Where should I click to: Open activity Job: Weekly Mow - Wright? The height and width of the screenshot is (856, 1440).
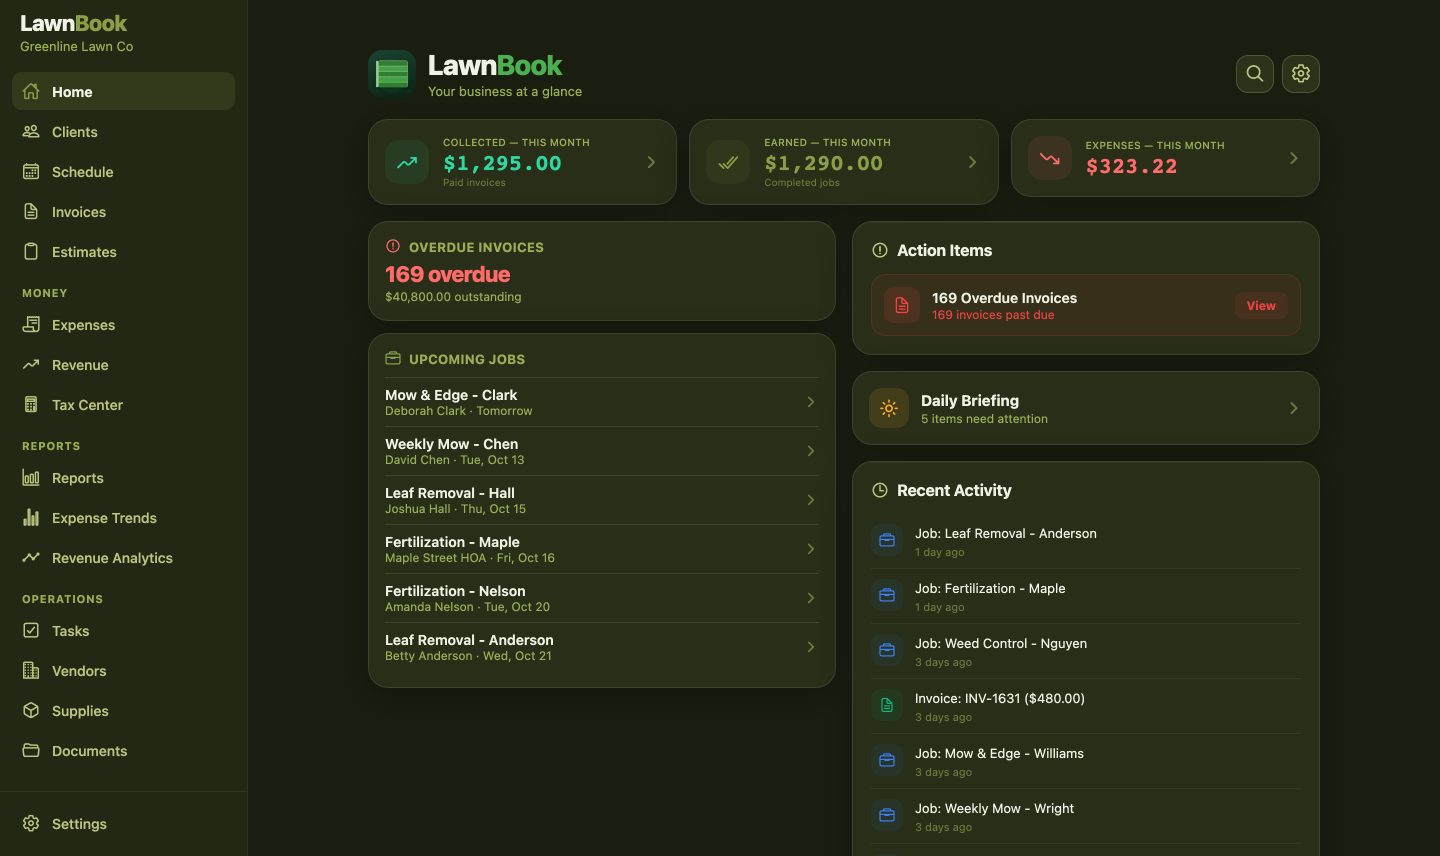coord(1085,816)
